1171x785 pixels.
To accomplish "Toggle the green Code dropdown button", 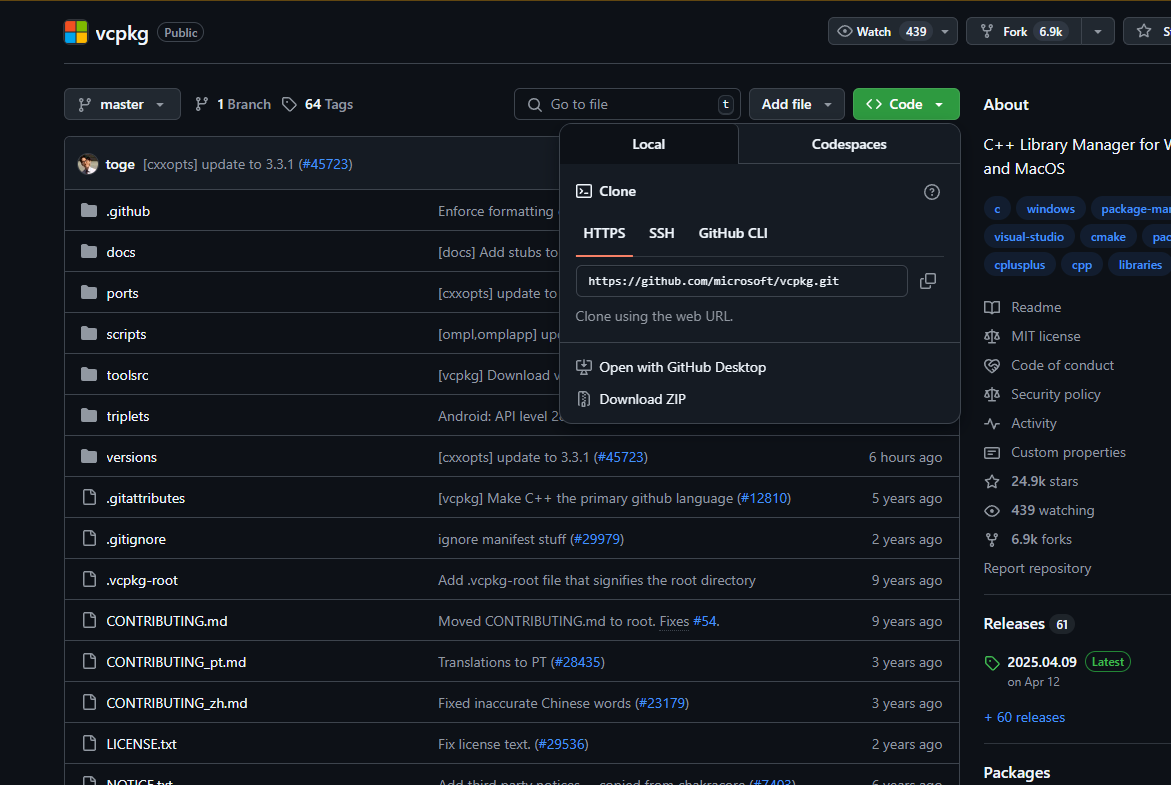I will coord(906,105).
